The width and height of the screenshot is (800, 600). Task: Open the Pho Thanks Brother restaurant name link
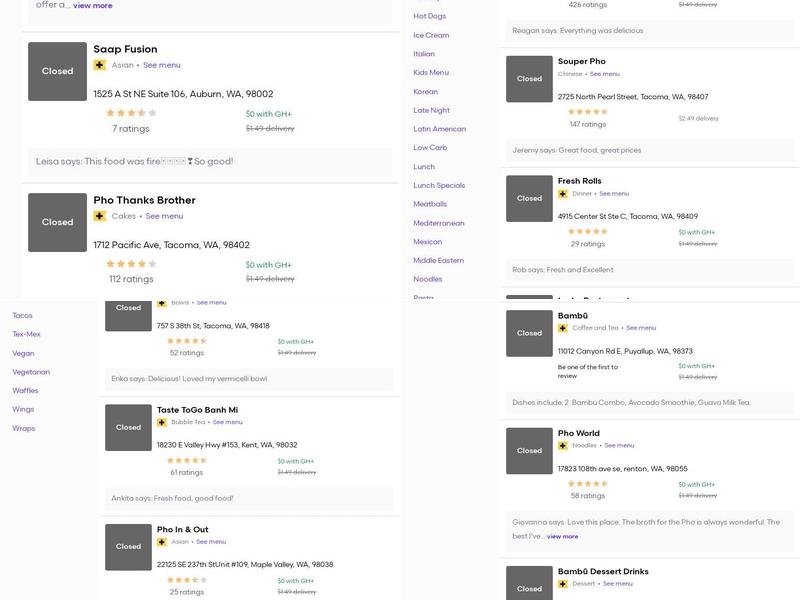pyautogui.click(x=144, y=200)
